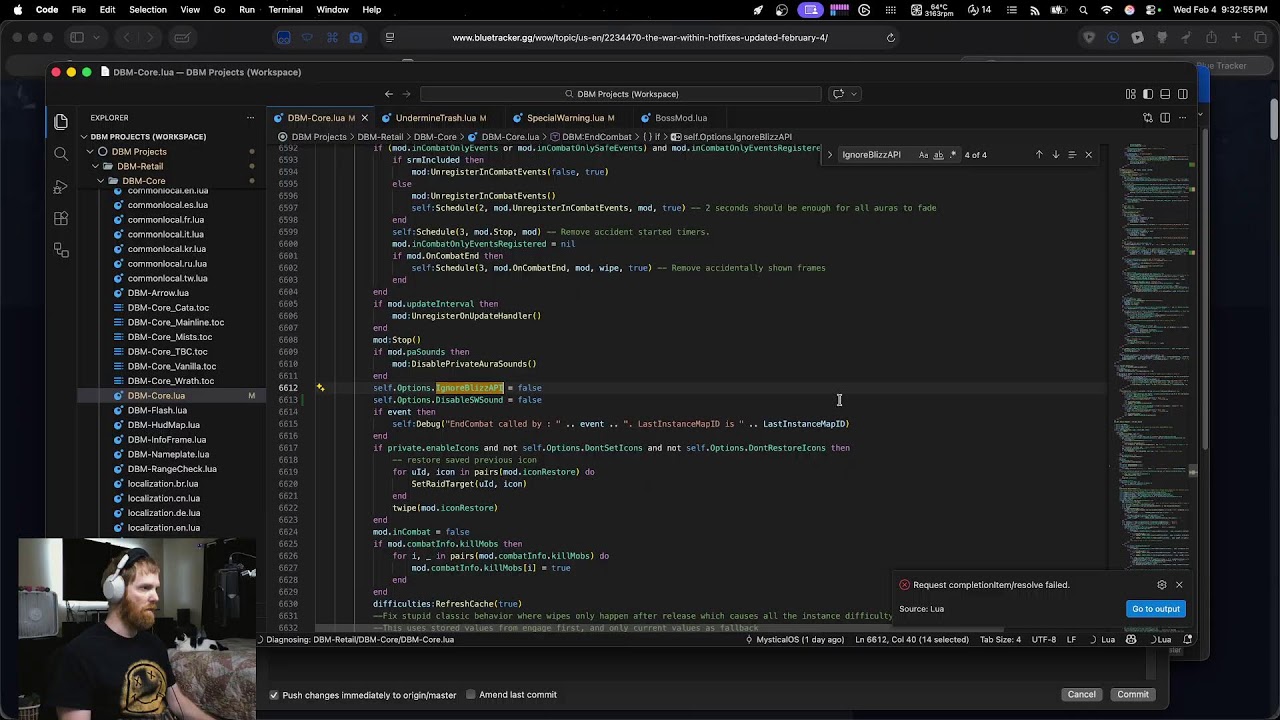Open DBM-Flash.lua file
This screenshot has width=1280, height=720.
tap(157, 410)
